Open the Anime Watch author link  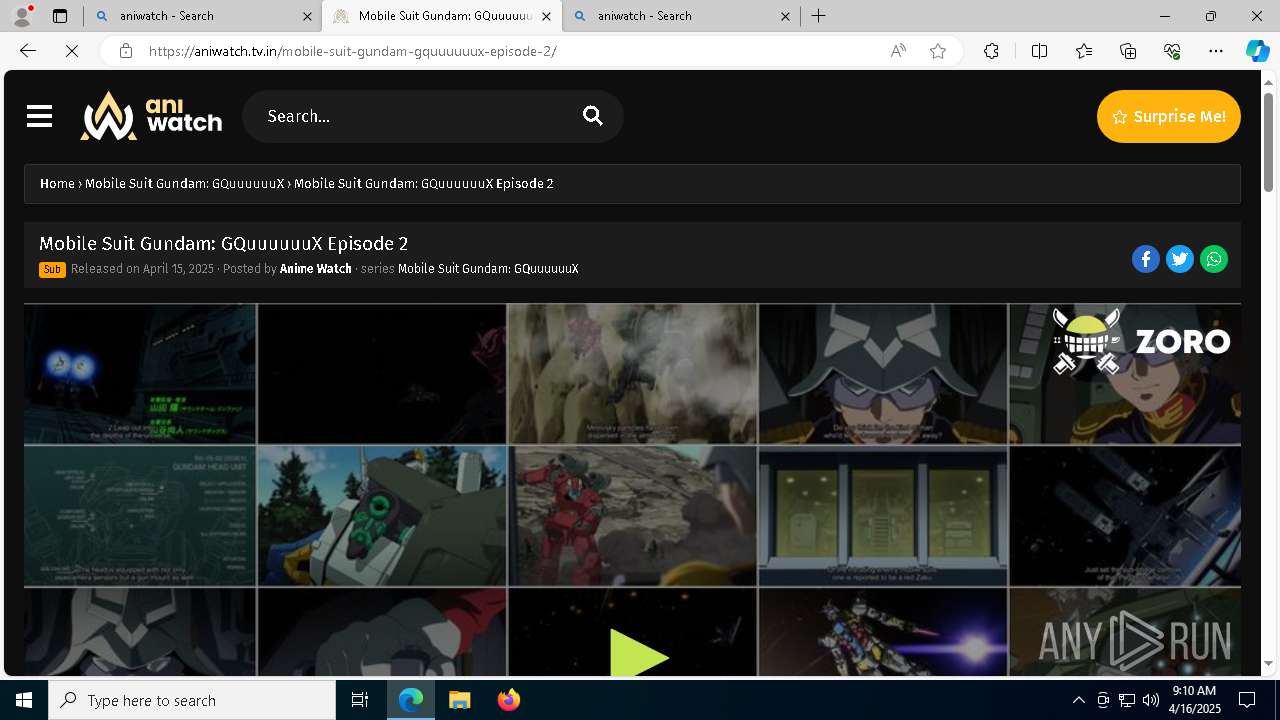316,269
